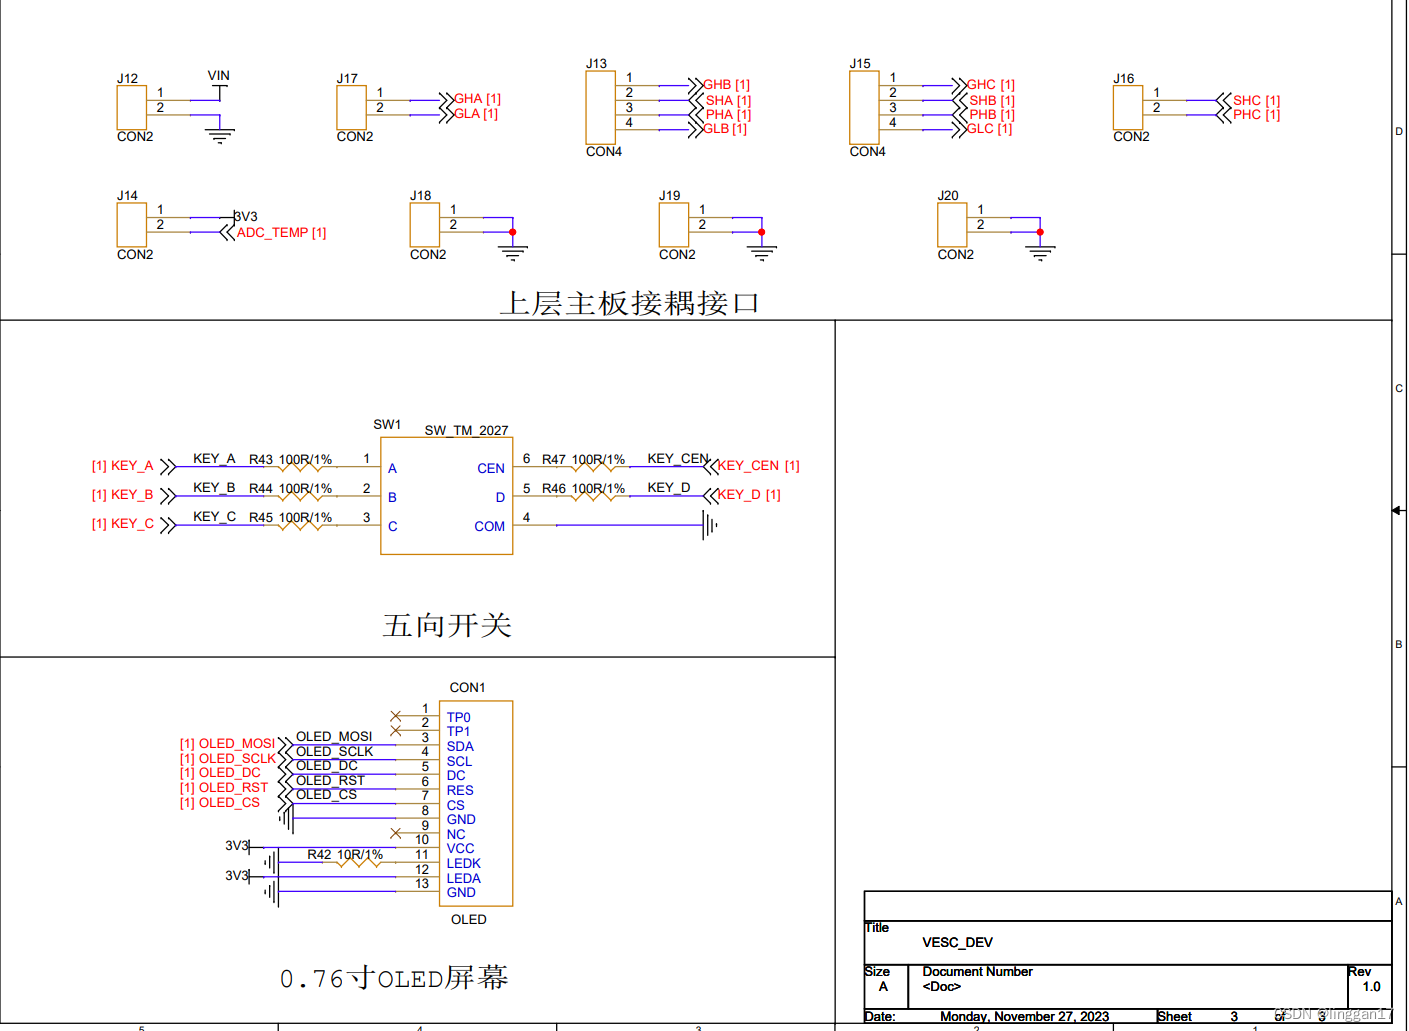Select resistor R42 symbol

(360, 862)
